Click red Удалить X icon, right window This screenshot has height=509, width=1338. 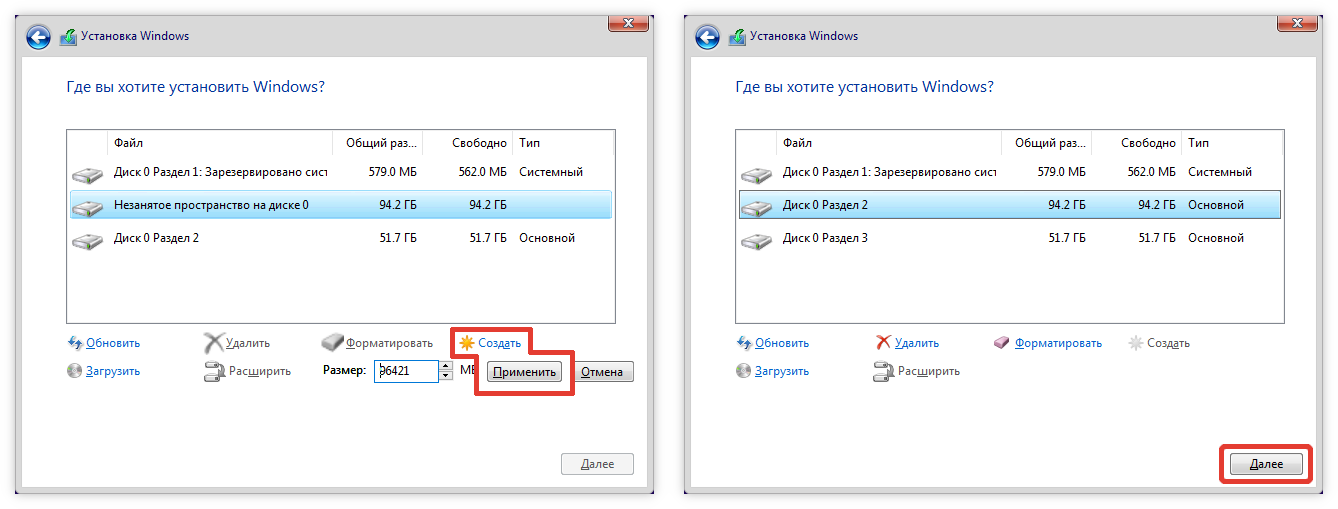(883, 342)
